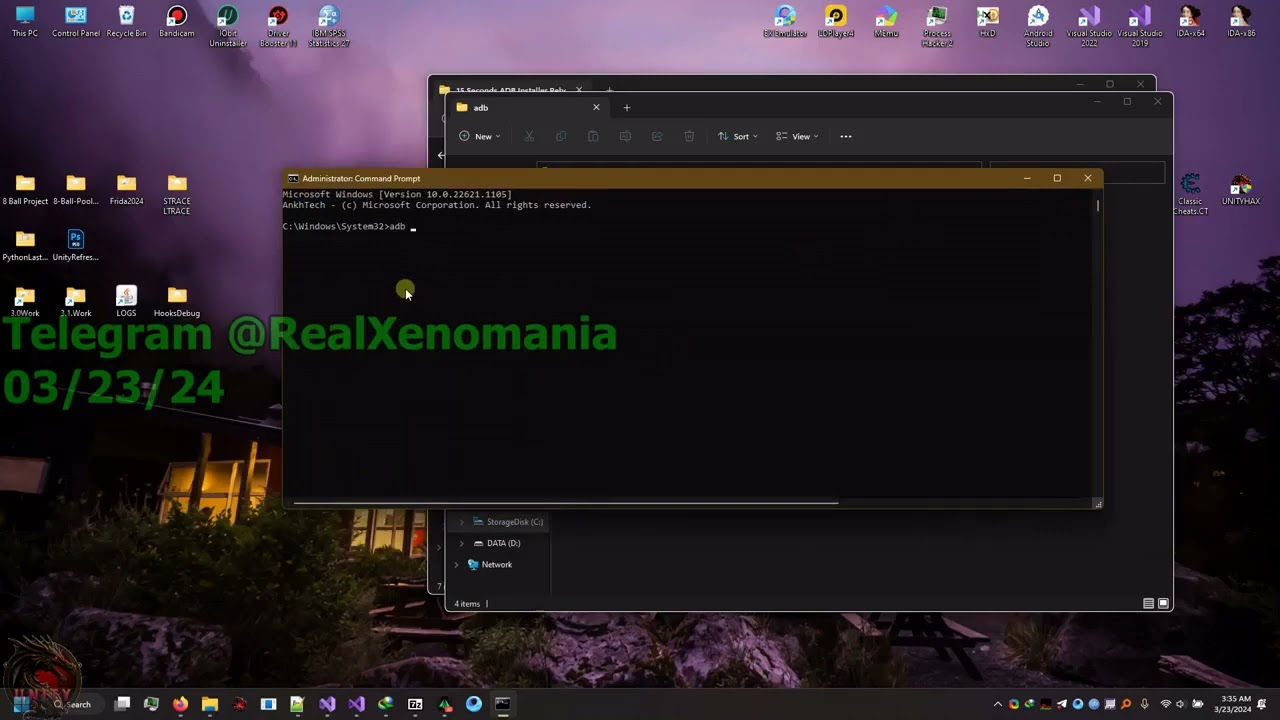This screenshot has width=1280, height=720.
Task: Open the Command Prompt taskbar icon
Action: 503,704
